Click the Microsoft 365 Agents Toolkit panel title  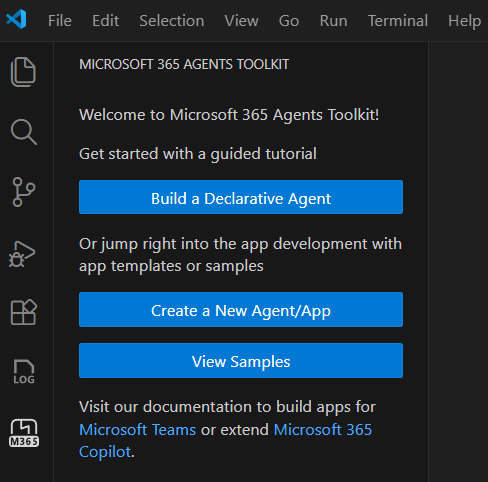pos(184,64)
